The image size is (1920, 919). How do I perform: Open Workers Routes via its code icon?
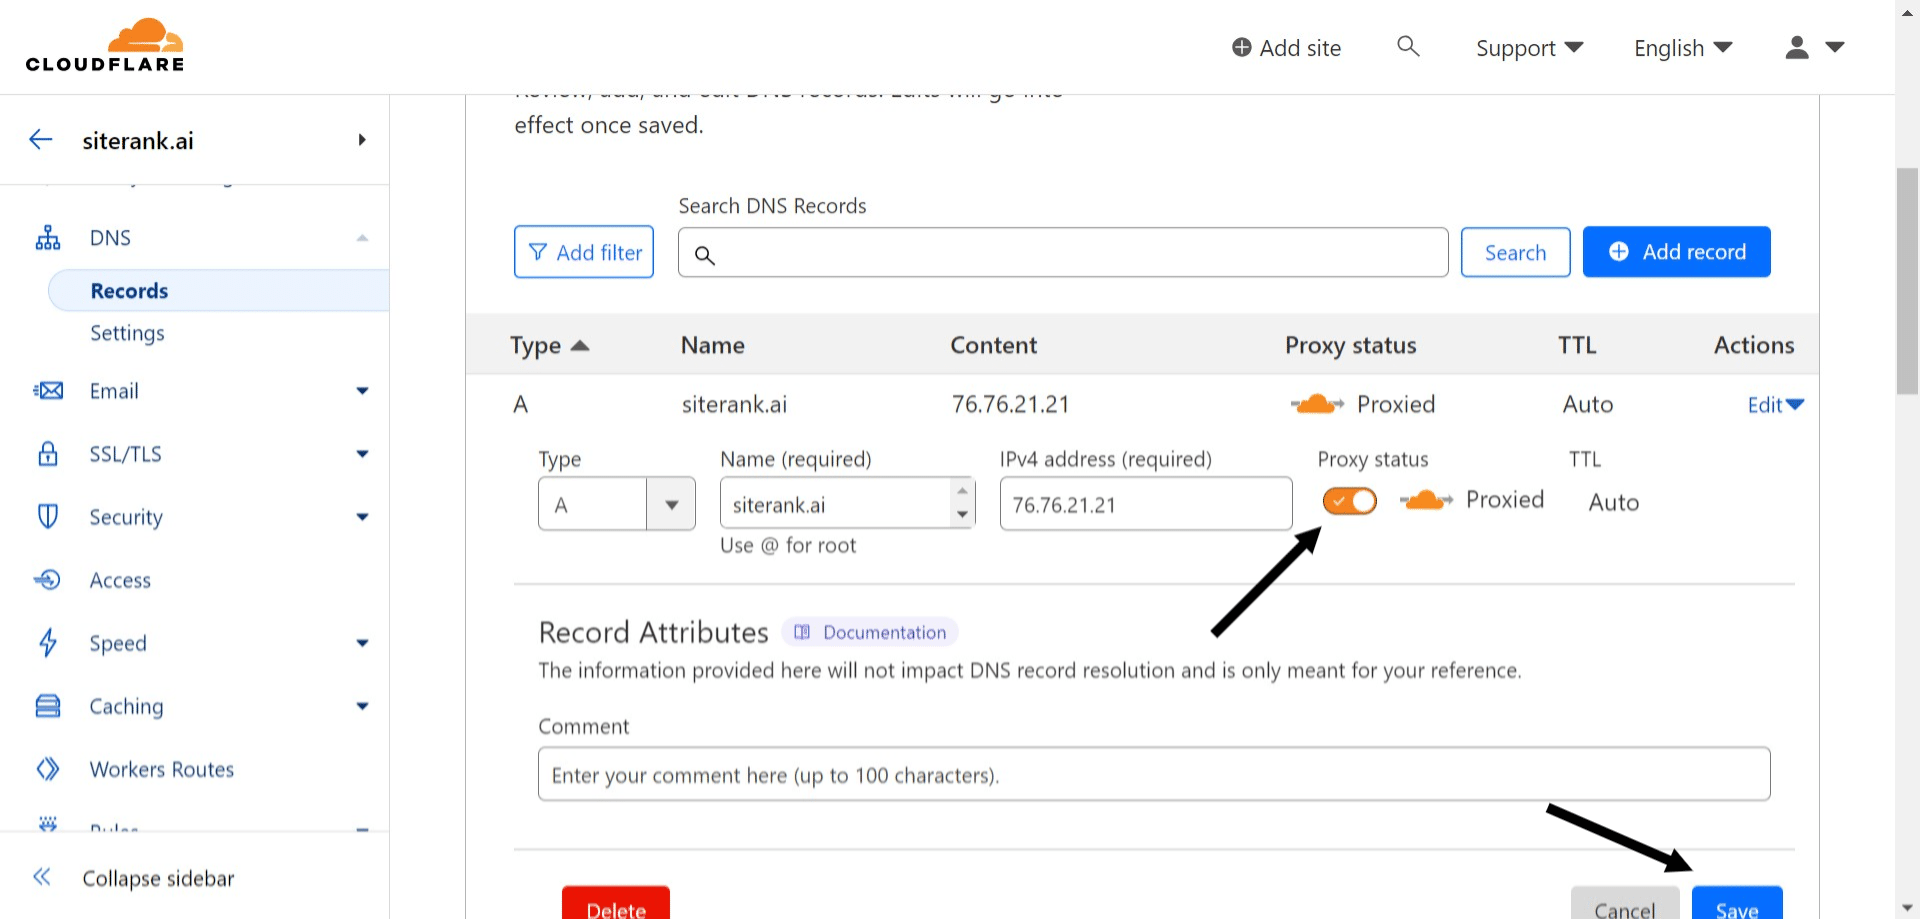(47, 768)
